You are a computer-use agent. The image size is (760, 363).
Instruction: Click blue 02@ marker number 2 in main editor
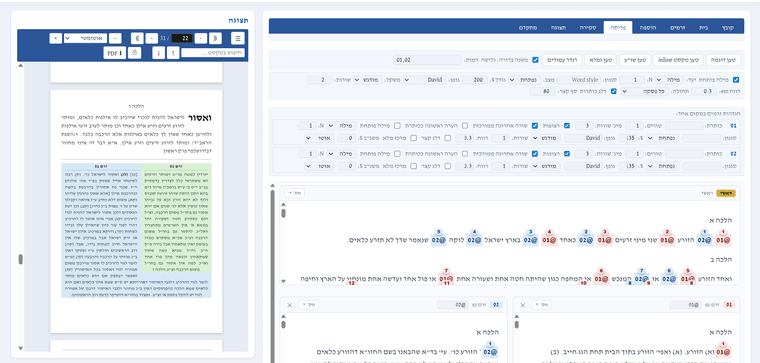pyautogui.click(x=586, y=239)
